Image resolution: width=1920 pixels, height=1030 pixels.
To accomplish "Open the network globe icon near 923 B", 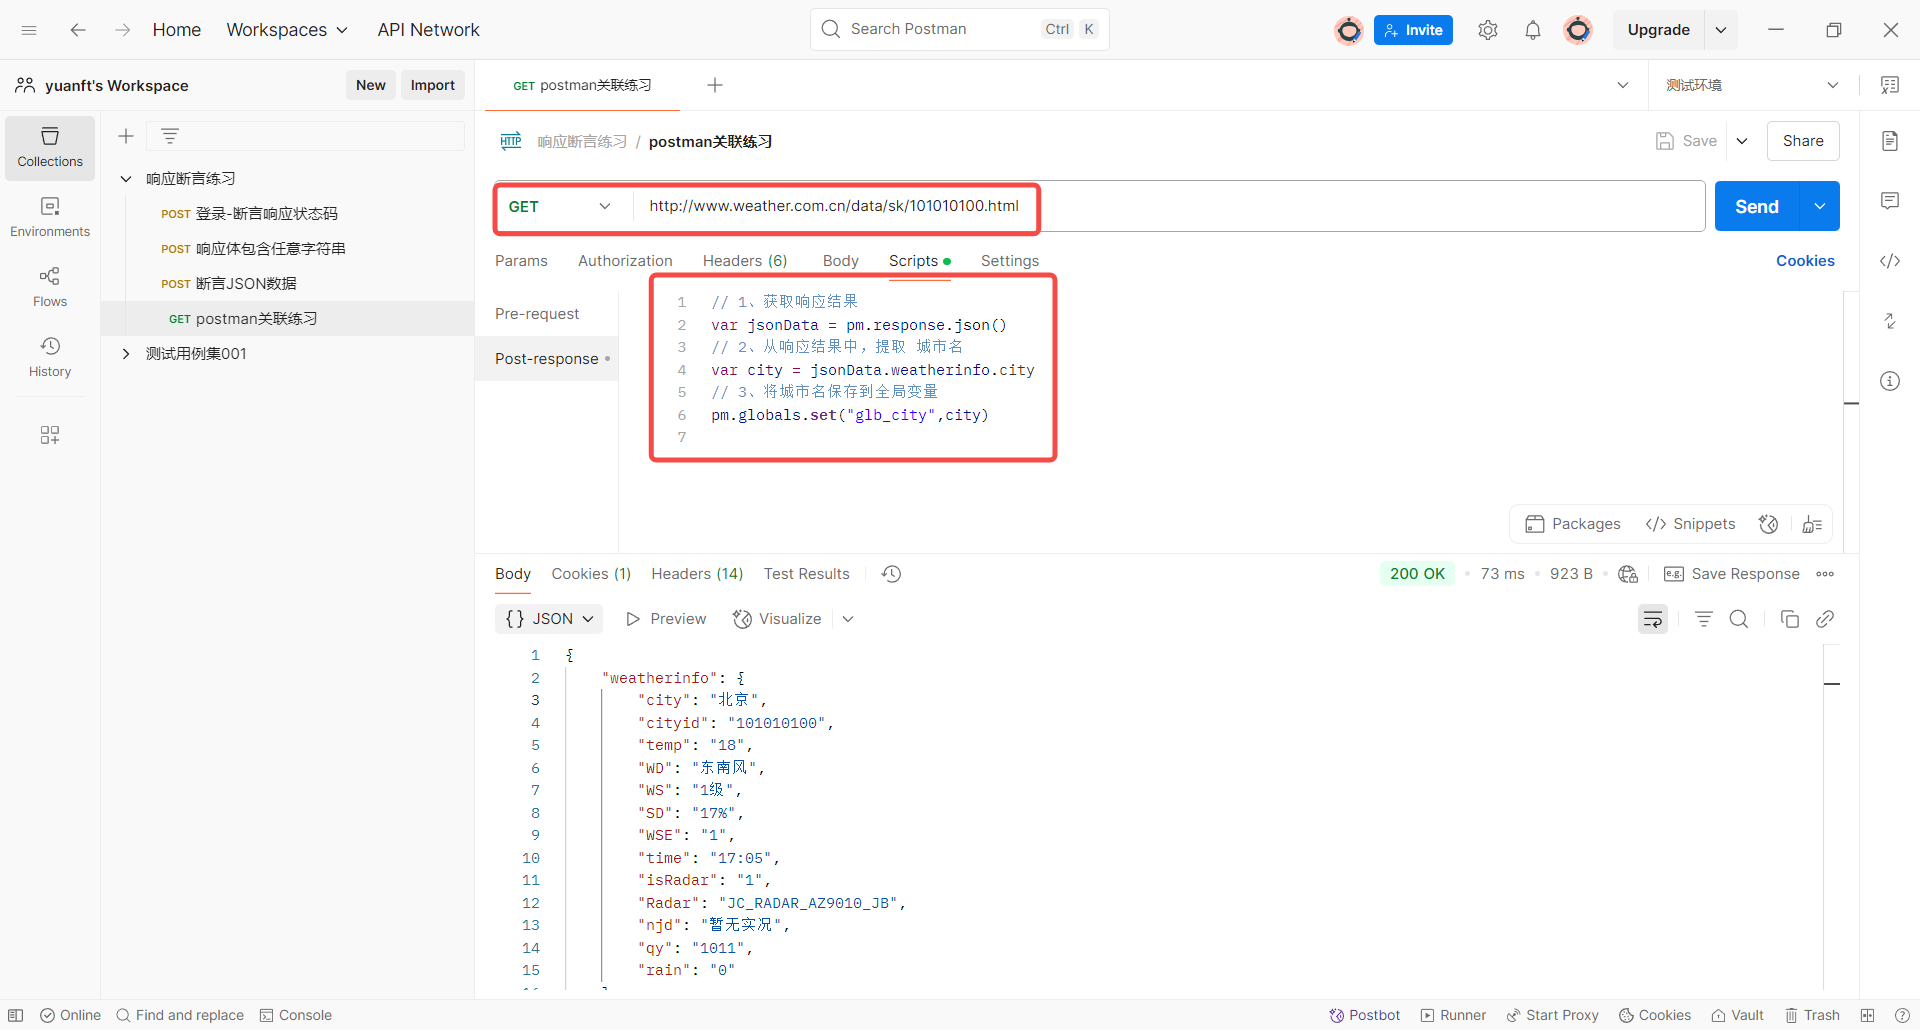I will point(1628,574).
